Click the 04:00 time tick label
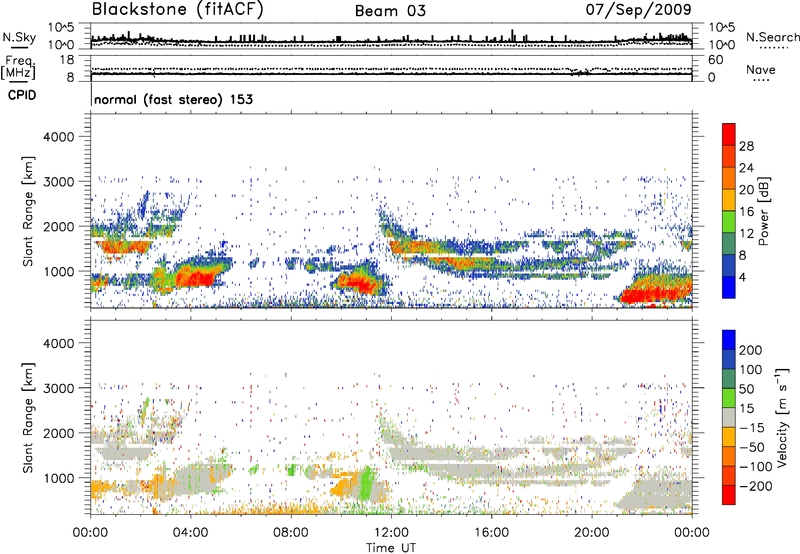 [190, 533]
